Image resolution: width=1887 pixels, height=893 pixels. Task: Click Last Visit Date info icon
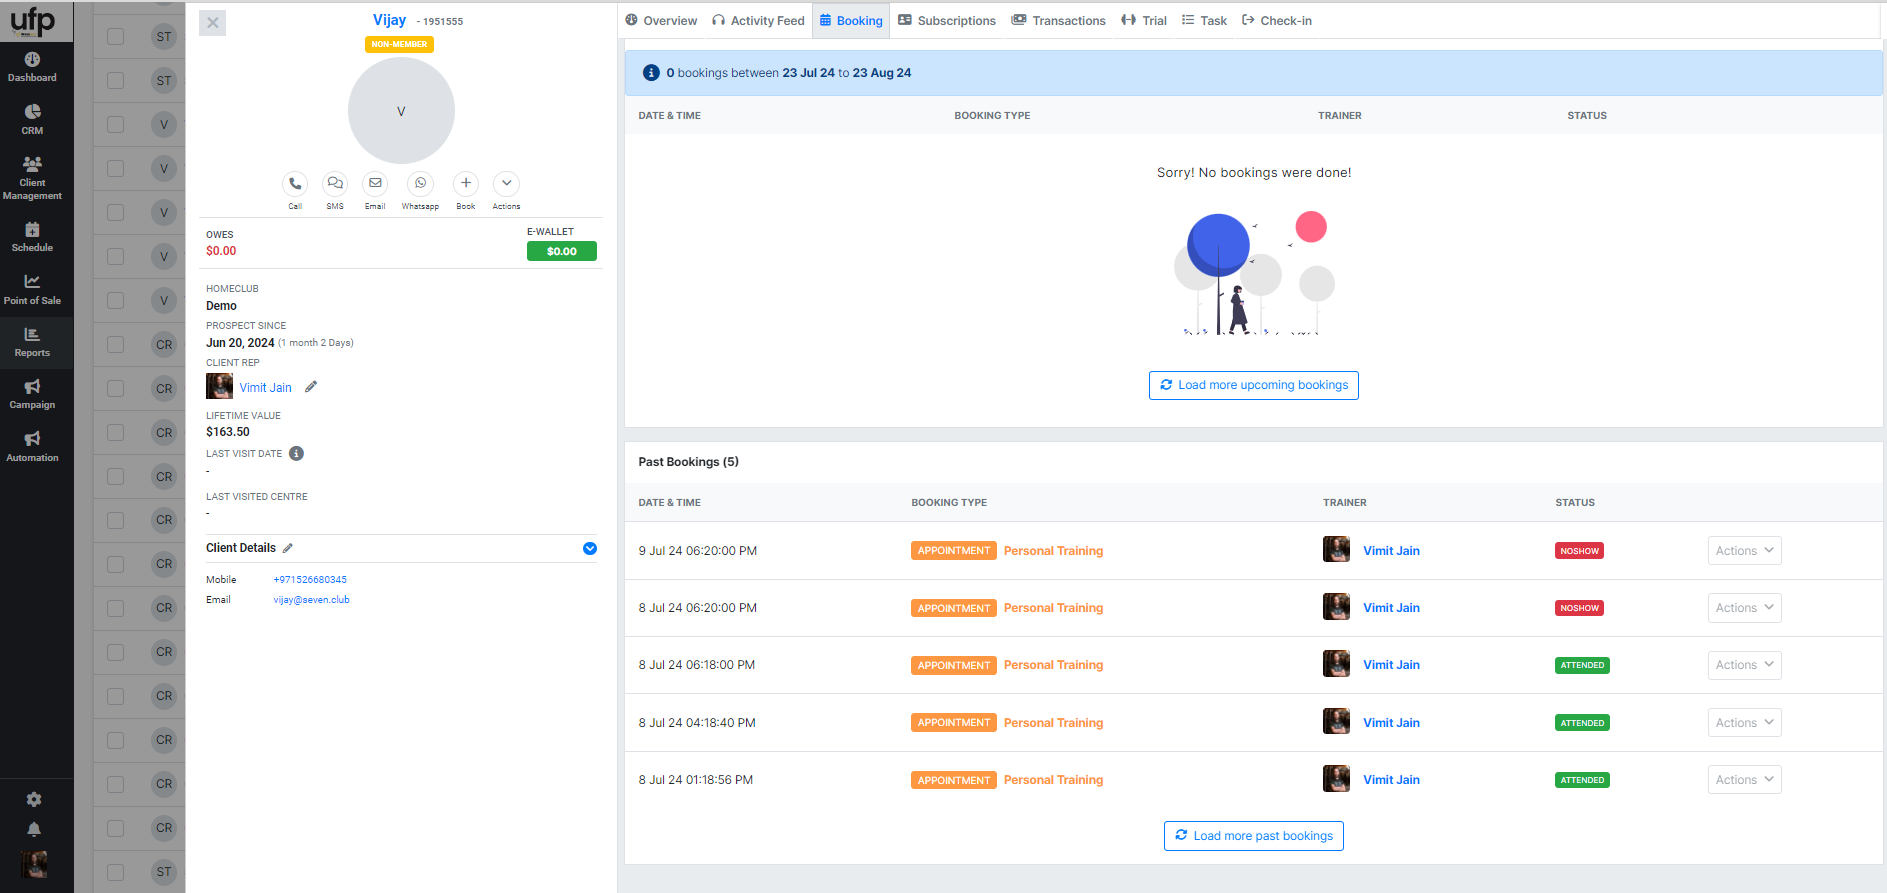click(296, 454)
